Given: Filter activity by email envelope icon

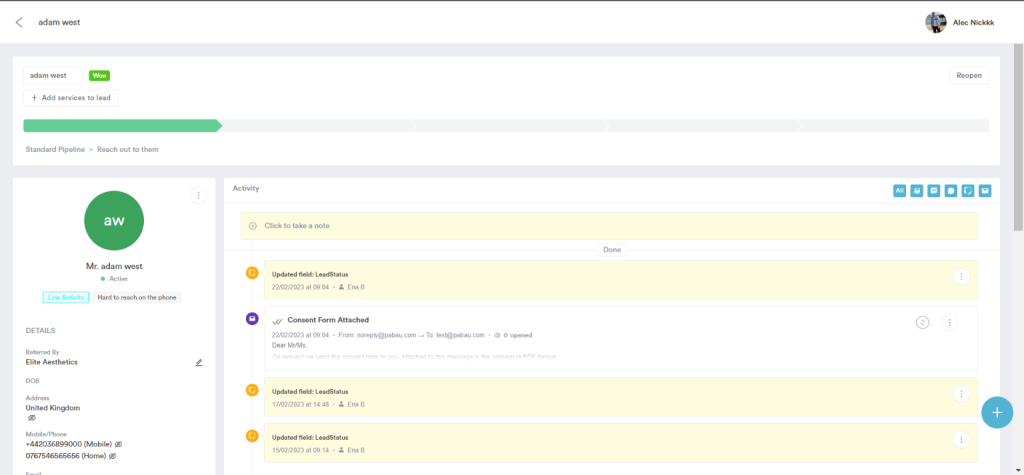Looking at the screenshot, I should point(984,190).
